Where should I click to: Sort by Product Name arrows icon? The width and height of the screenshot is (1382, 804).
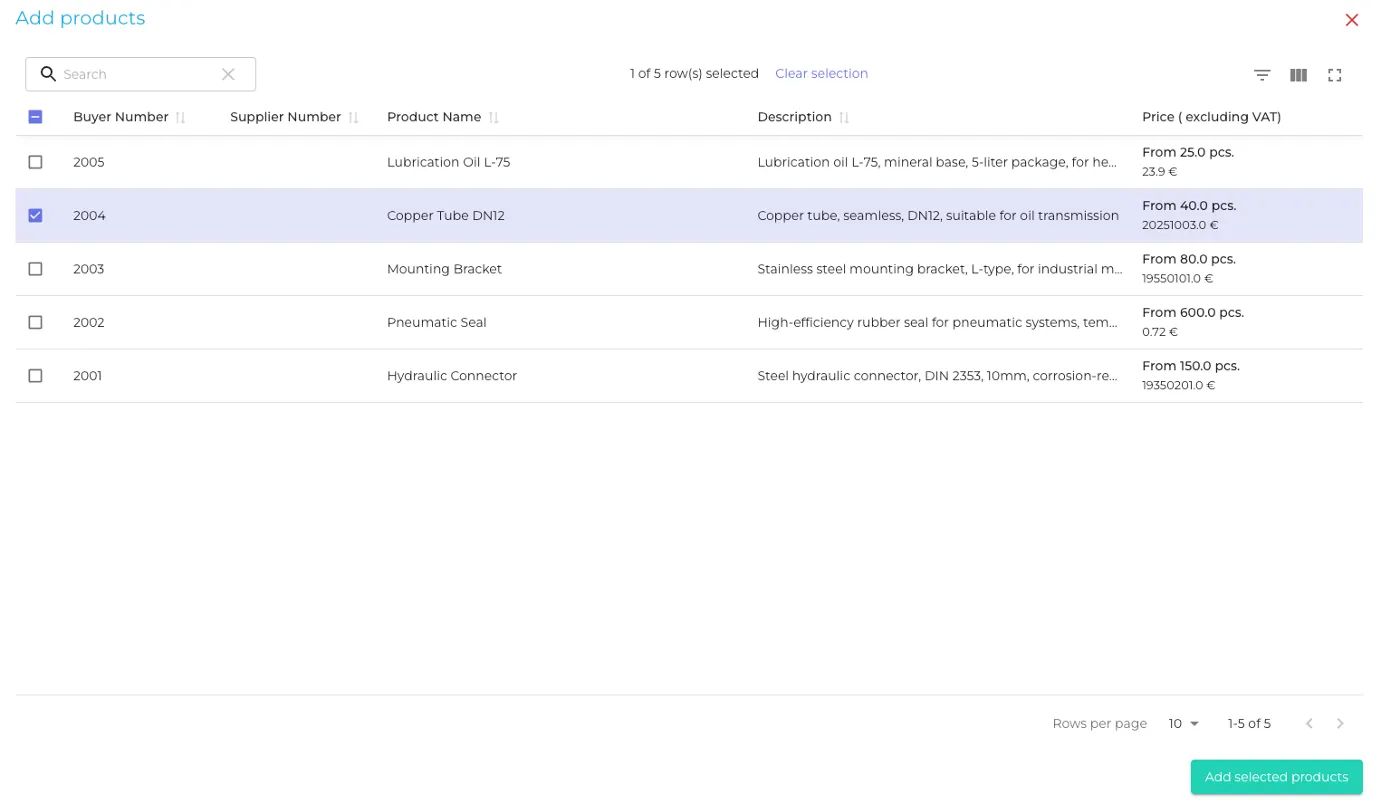493,118
